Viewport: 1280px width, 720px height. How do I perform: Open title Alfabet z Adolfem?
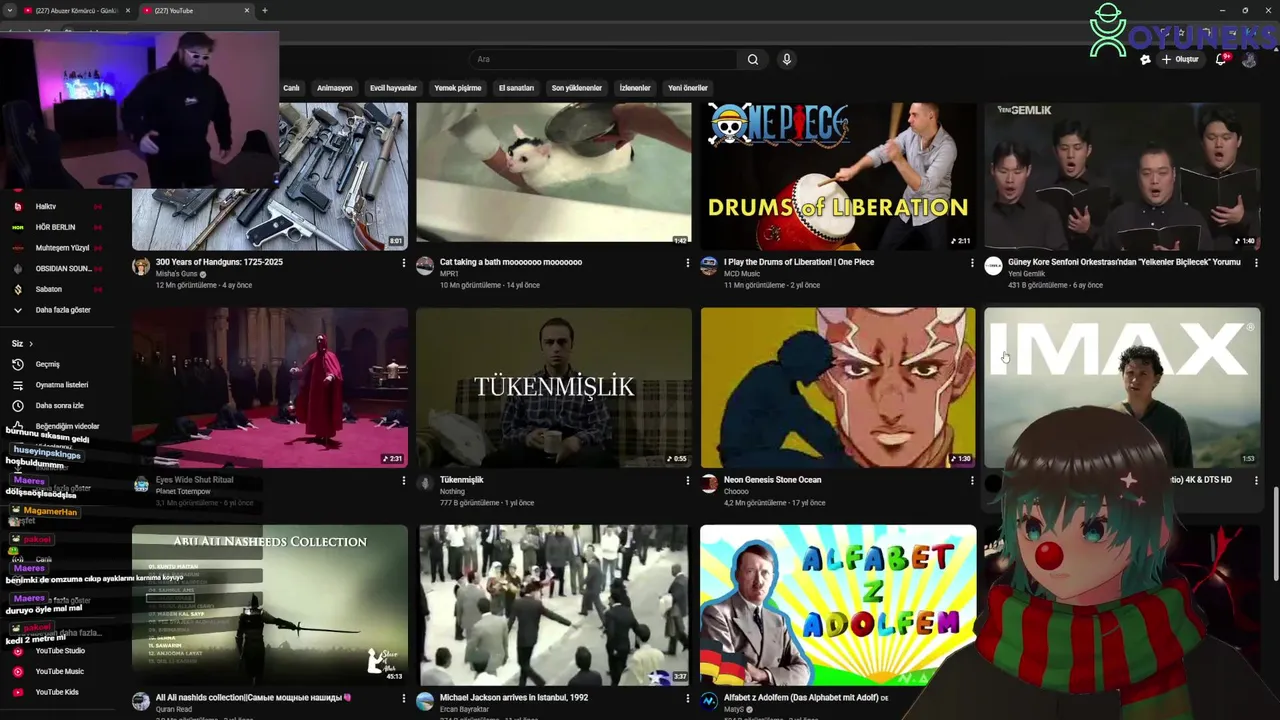[806, 697]
